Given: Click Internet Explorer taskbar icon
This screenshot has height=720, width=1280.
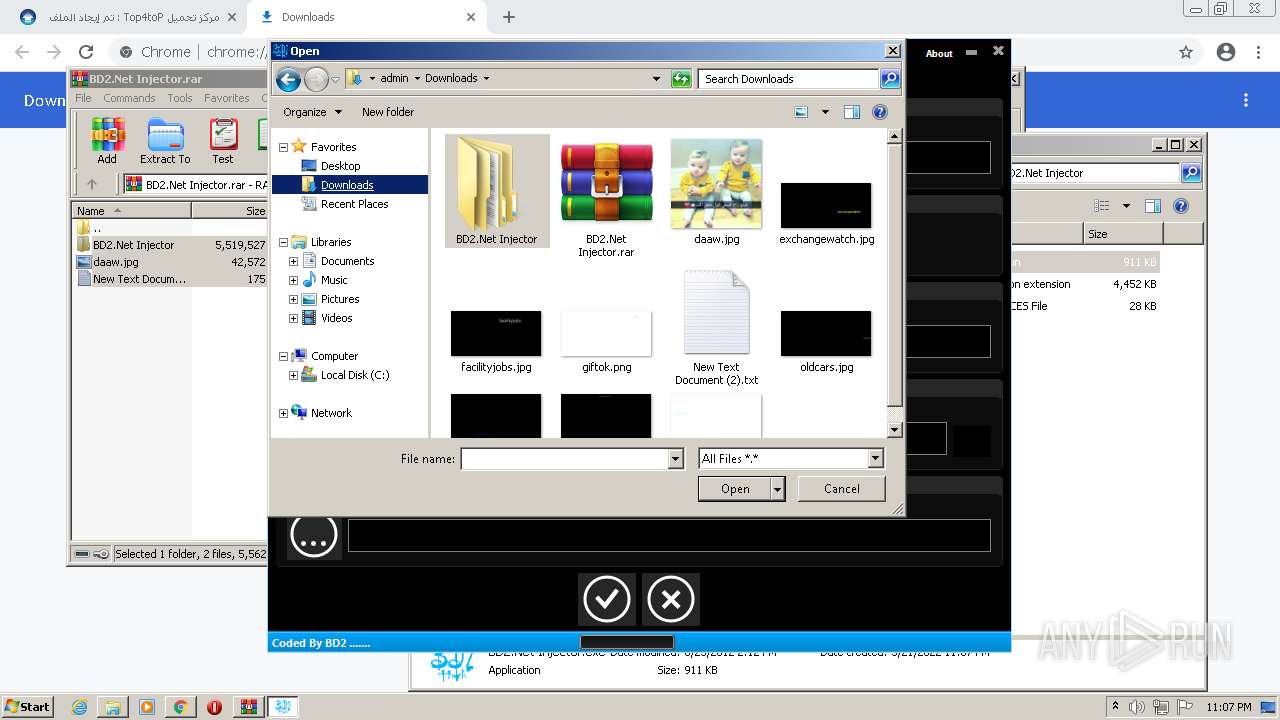Looking at the screenshot, I should click(x=80, y=707).
